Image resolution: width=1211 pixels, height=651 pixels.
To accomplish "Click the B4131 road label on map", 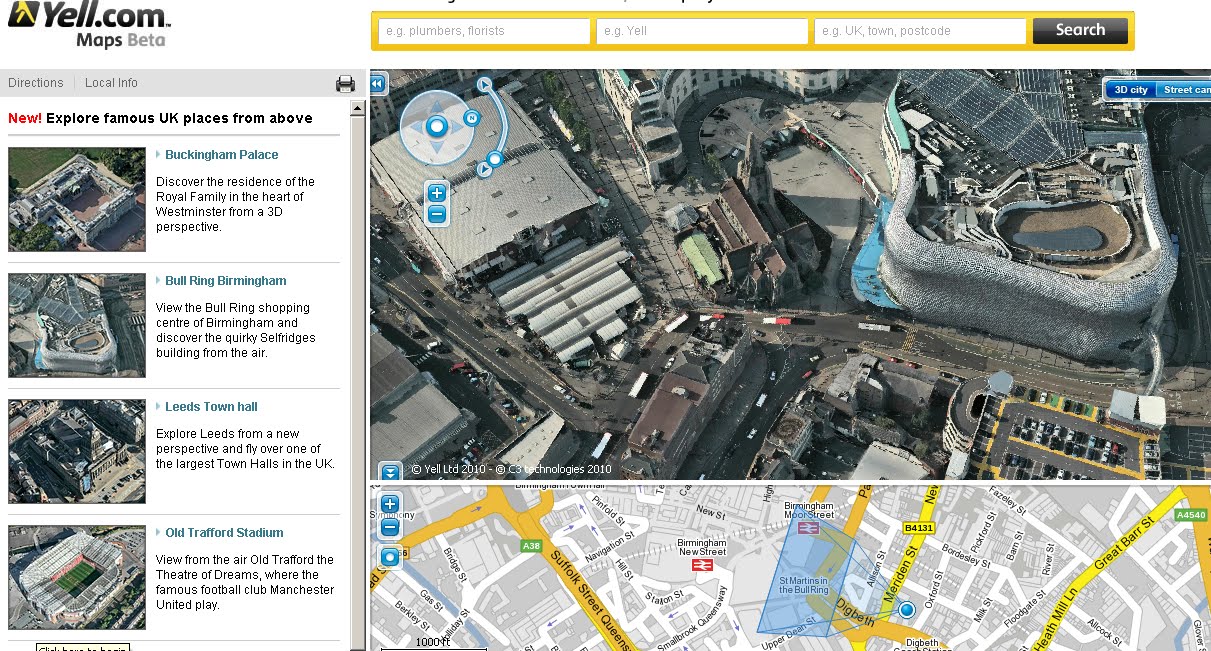I will 918,527.
